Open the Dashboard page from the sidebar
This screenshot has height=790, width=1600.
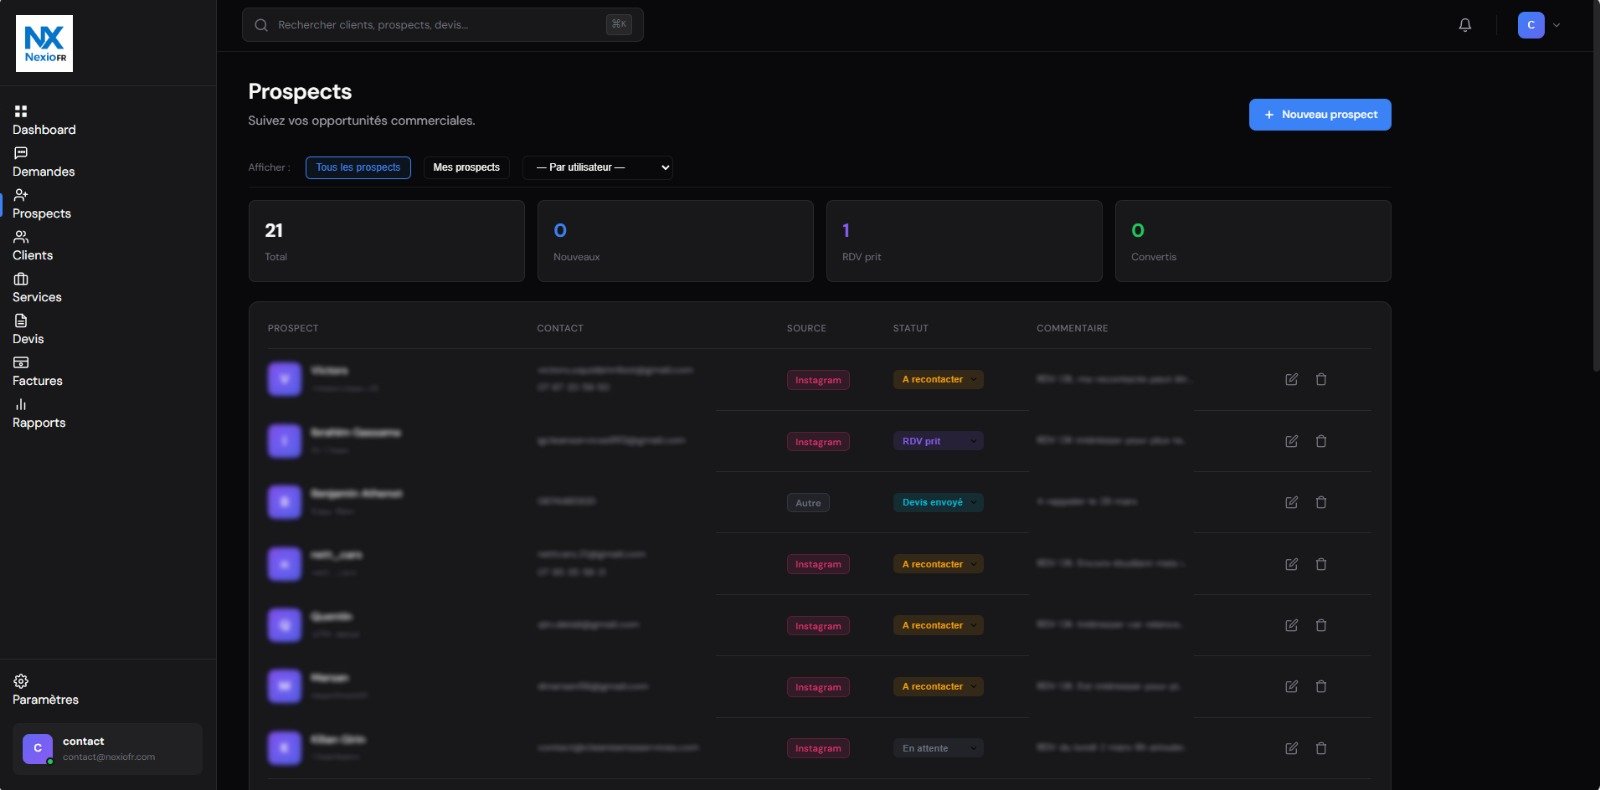tap(44, 120)
